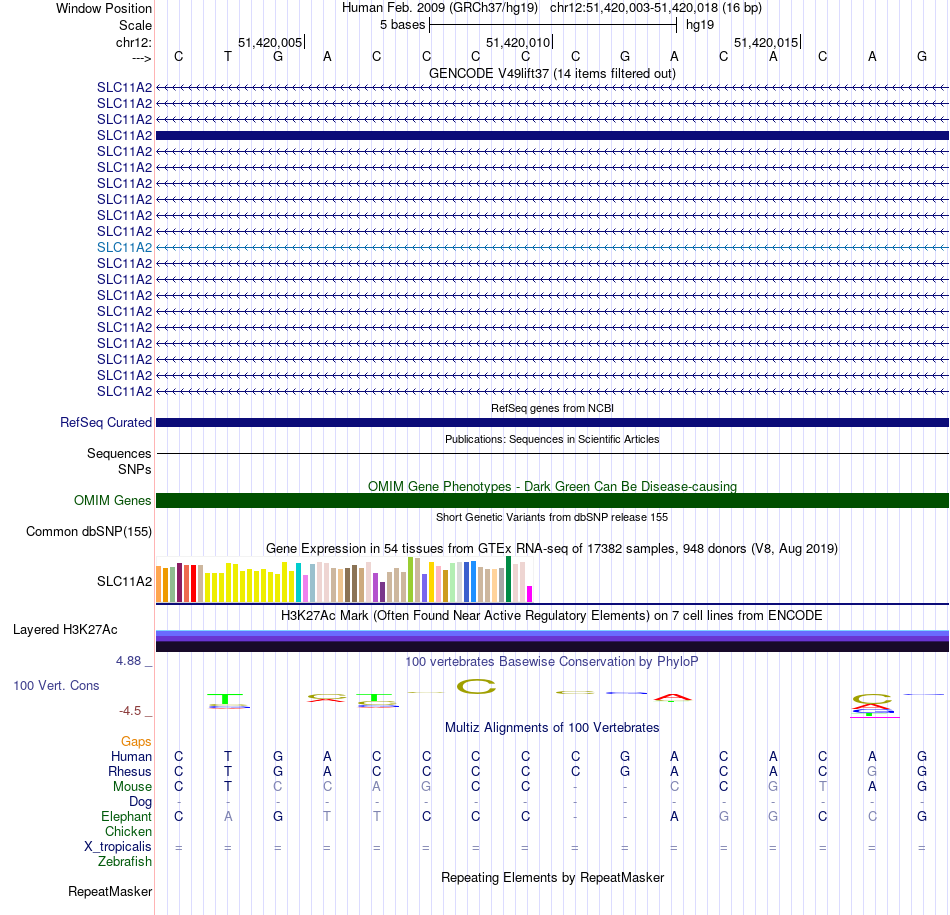Click the dark green OMIM Genes bar
This screenshot has height=915, width=950.
(552, 501)
